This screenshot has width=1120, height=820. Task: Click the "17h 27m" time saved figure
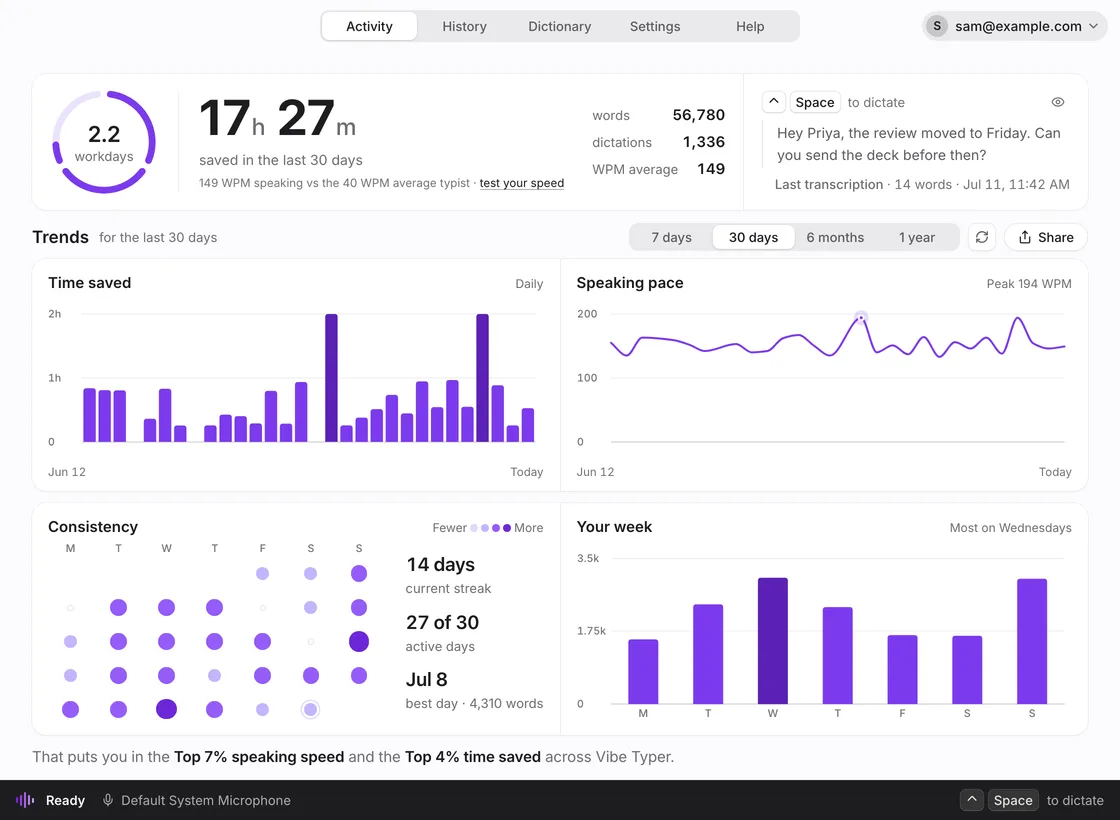click(x=277, y=118)
